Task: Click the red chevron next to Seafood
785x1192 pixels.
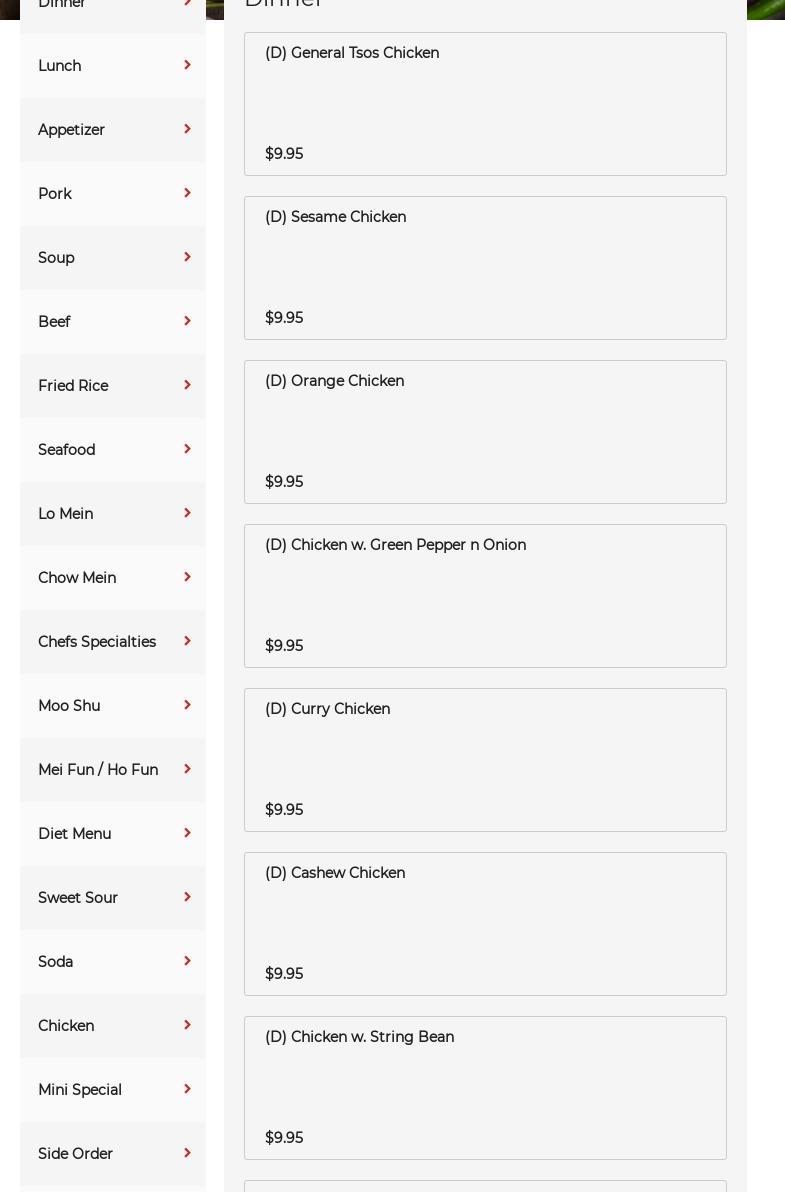Action: pyautogui.click(x=187, y=450)
